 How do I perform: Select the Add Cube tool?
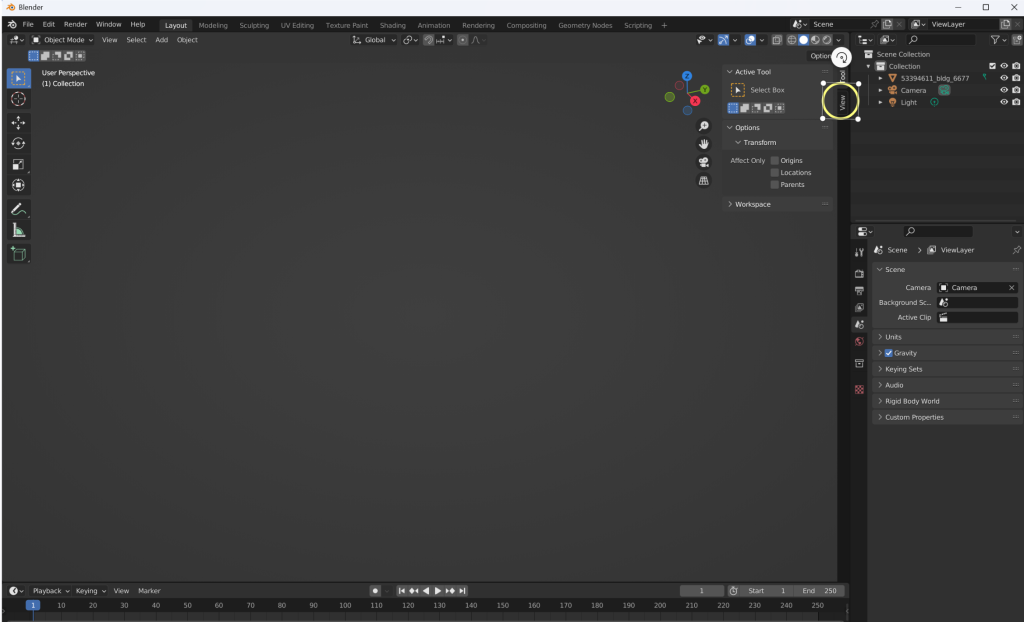tap(18, 254)
